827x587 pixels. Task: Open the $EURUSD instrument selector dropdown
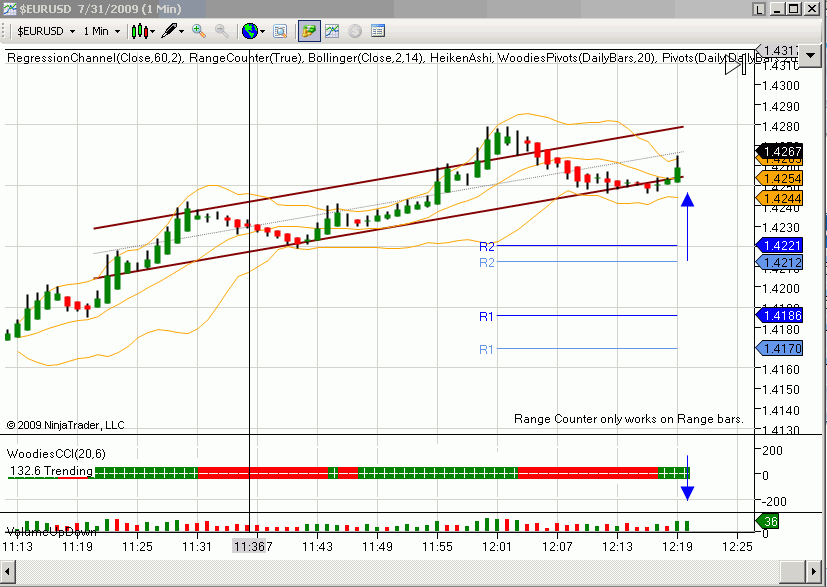click(46, 31)
